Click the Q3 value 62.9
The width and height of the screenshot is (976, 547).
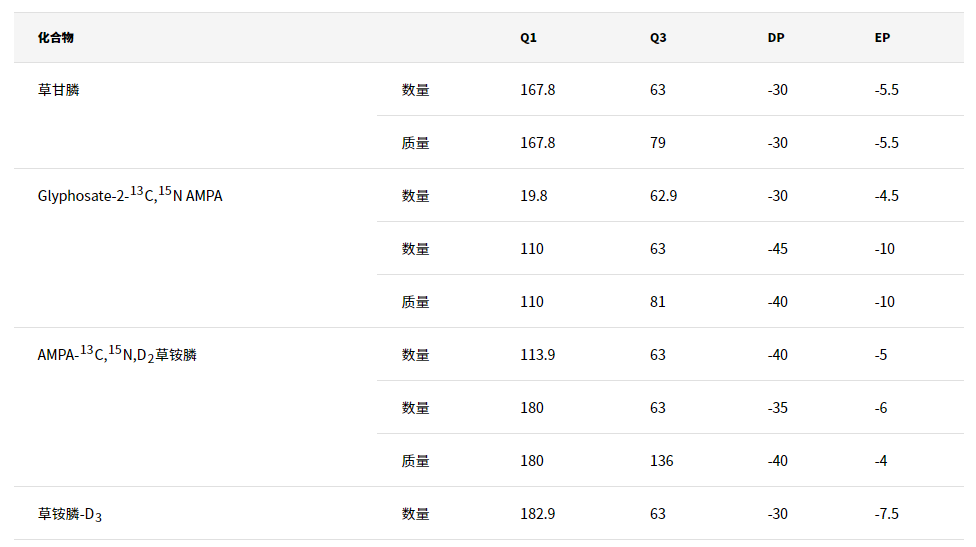pyautogui.click(x=663, y=196)
